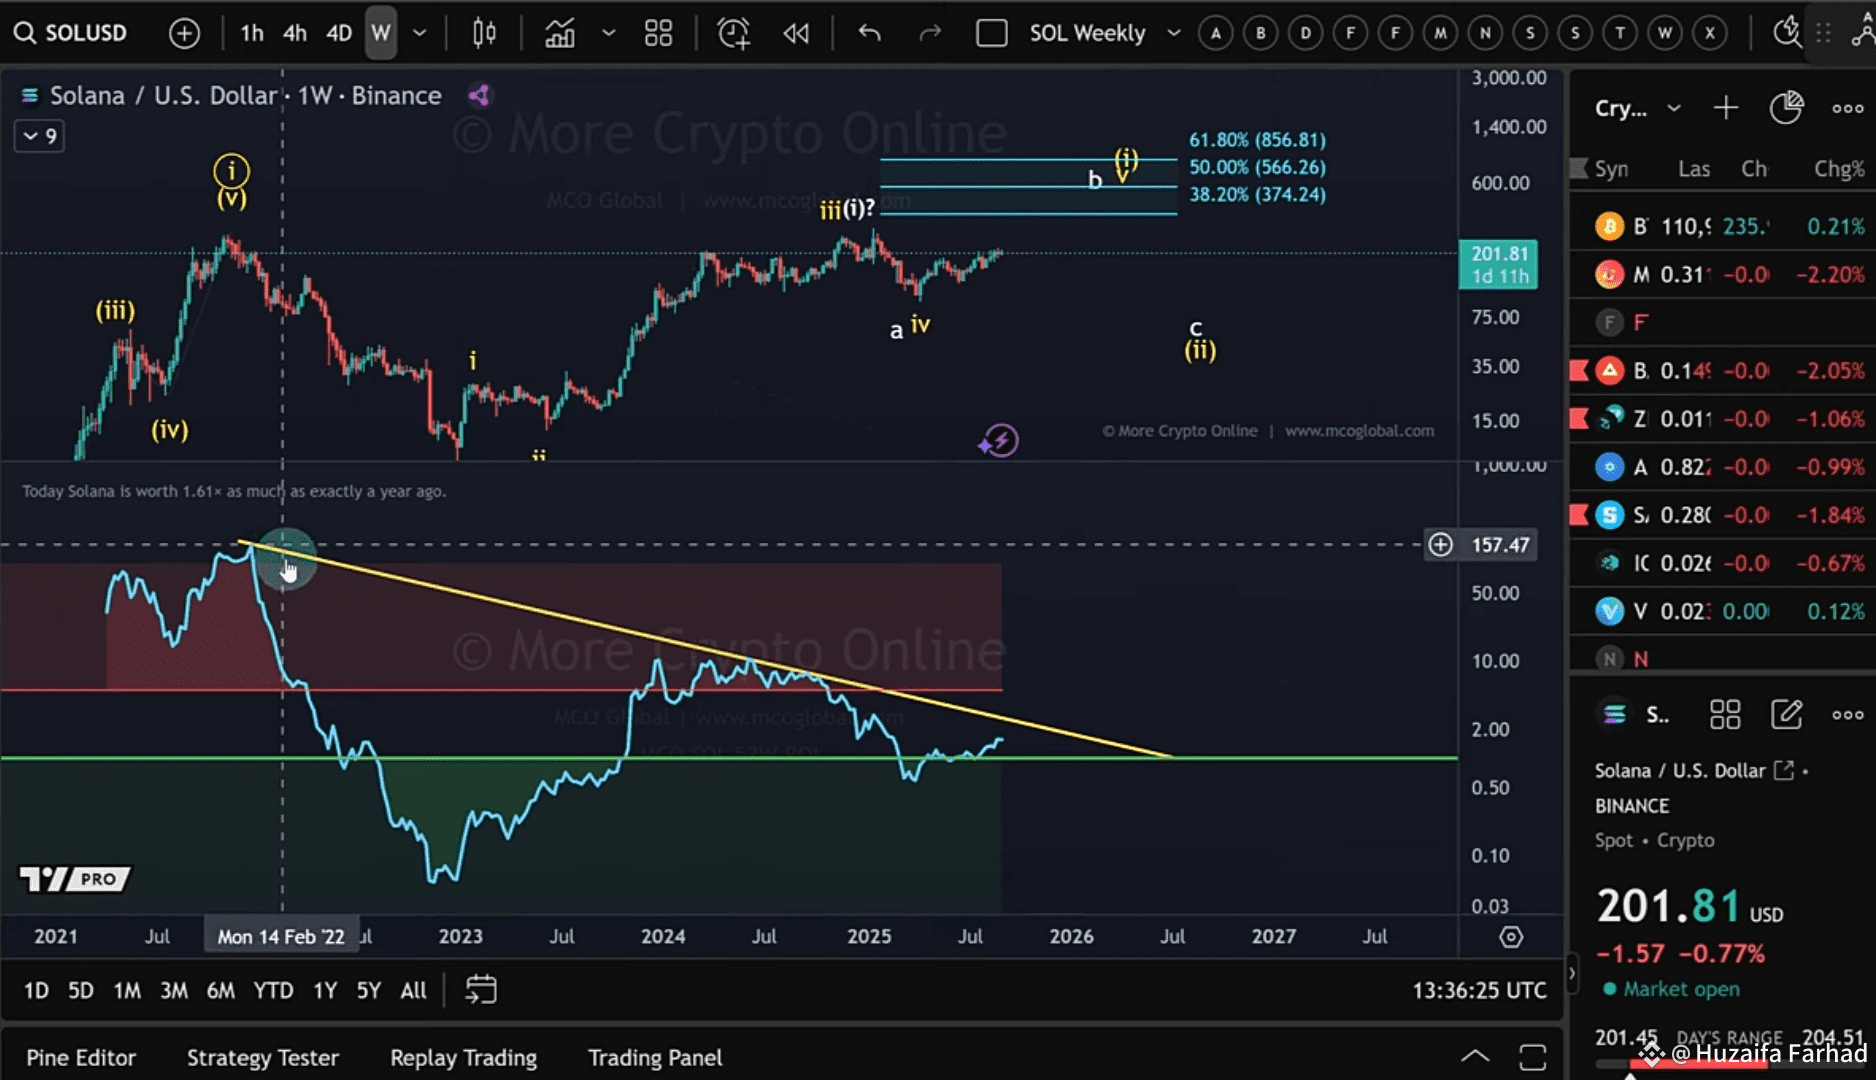The image size is (1876, 1080).
Task: Sort watchlist by the Chg% column
Action: pos(1839,169)
